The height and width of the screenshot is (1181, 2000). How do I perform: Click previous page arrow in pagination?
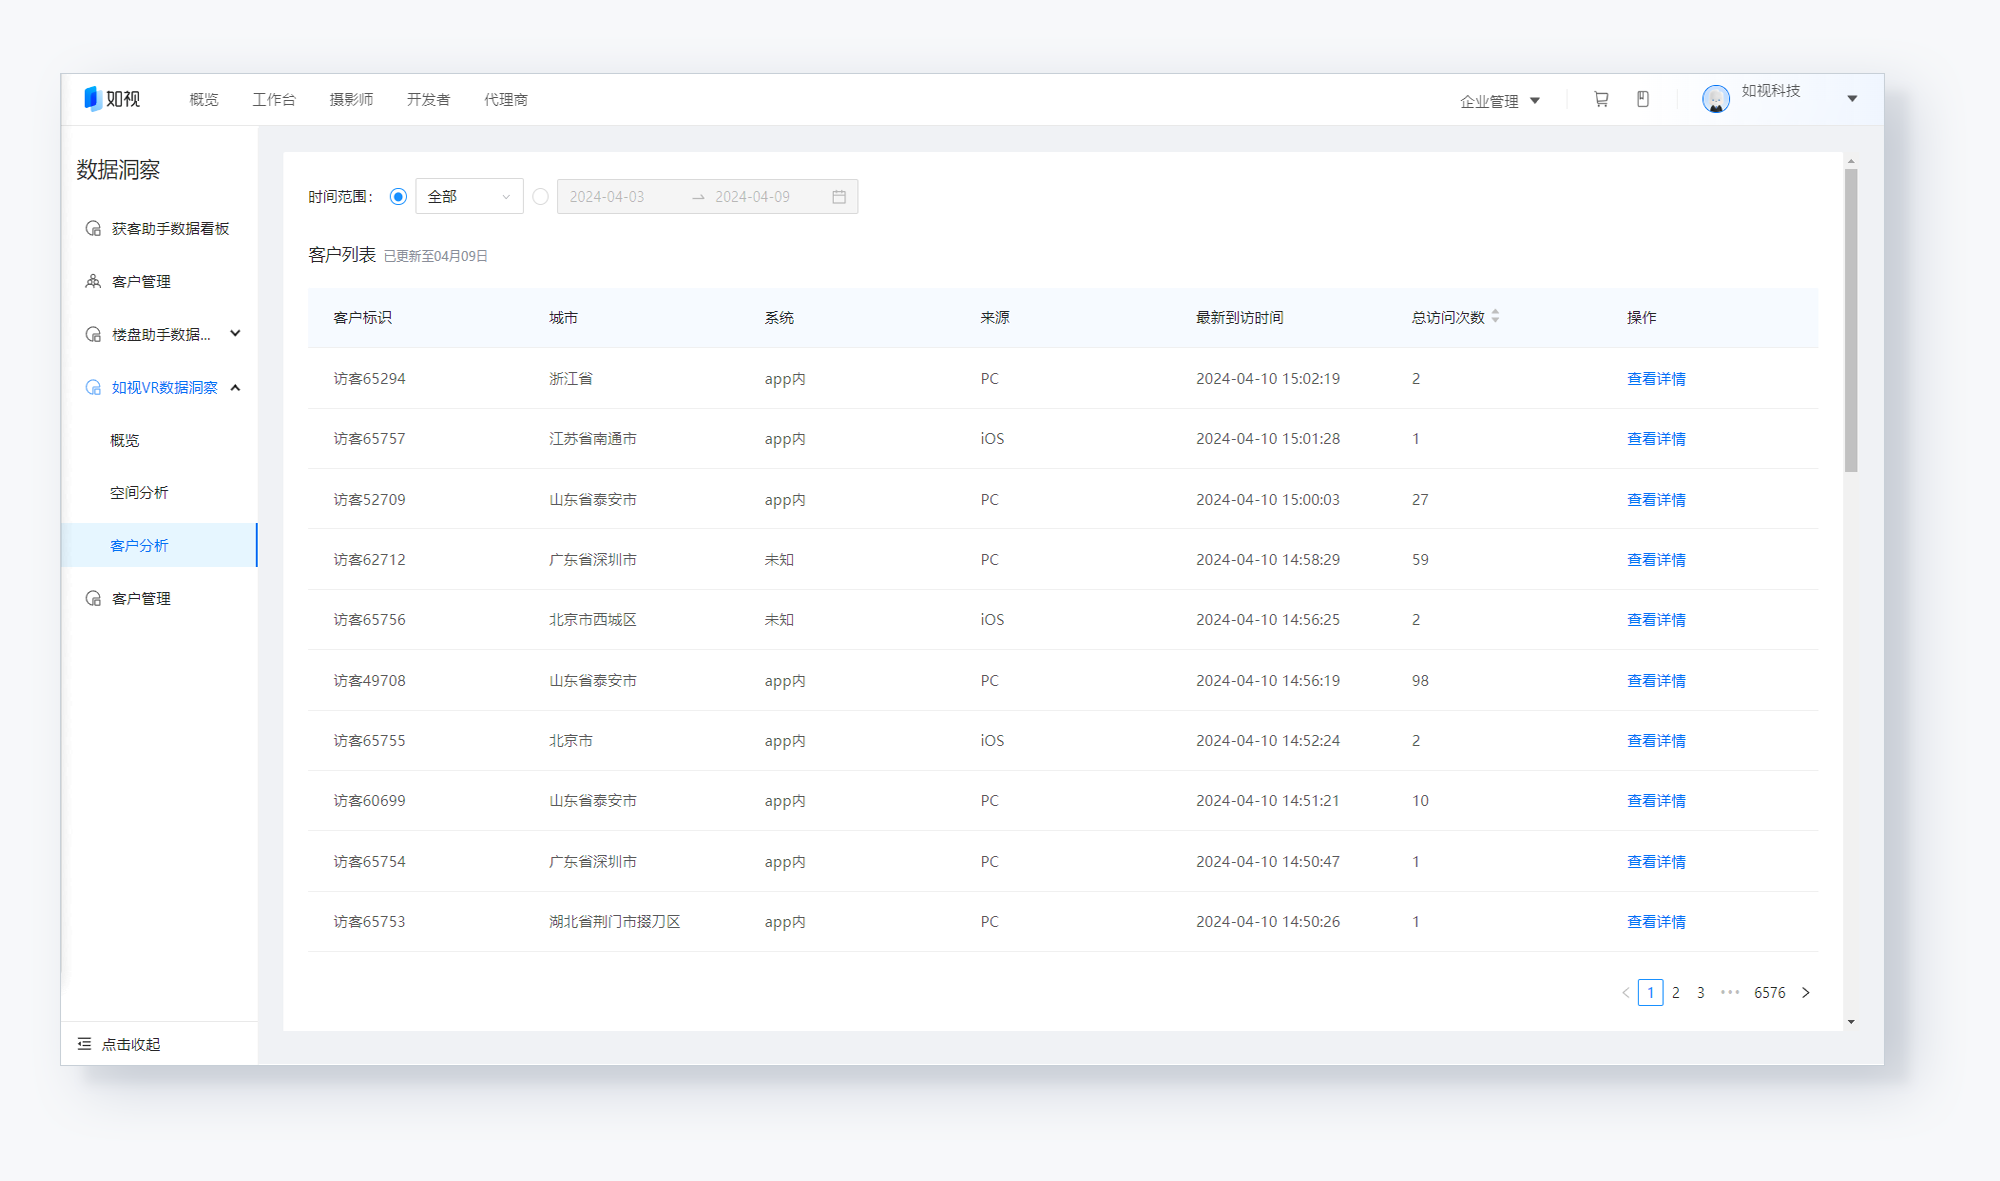pyautogui.click(x=1625, y=993)
